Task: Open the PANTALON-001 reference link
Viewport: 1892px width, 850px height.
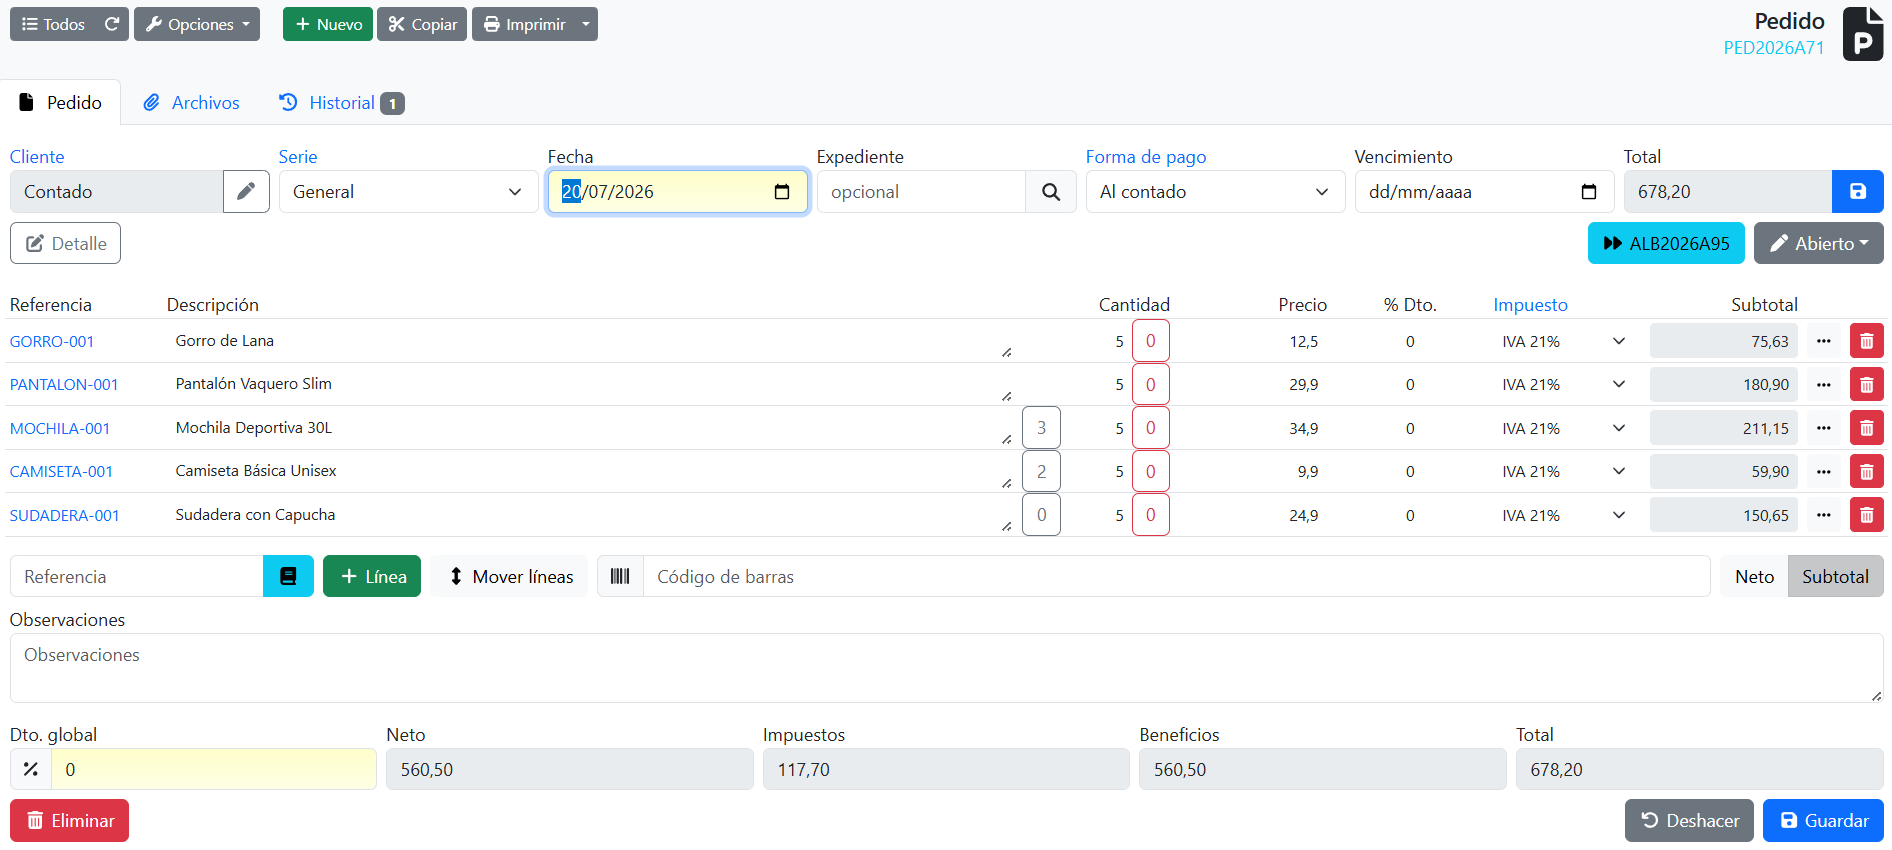Action: coord(64,385)
